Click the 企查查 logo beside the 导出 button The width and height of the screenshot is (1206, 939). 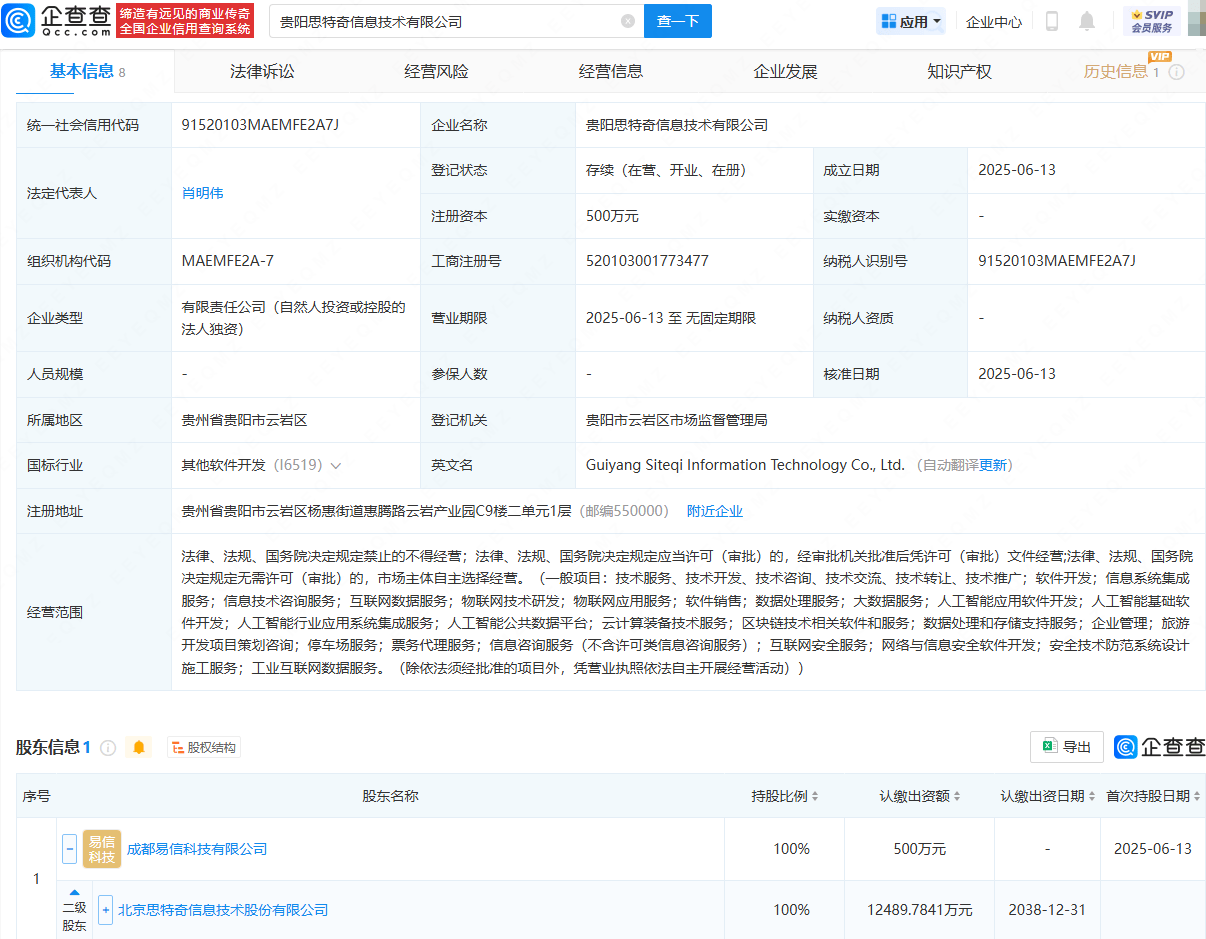(x=1160, y=747)
